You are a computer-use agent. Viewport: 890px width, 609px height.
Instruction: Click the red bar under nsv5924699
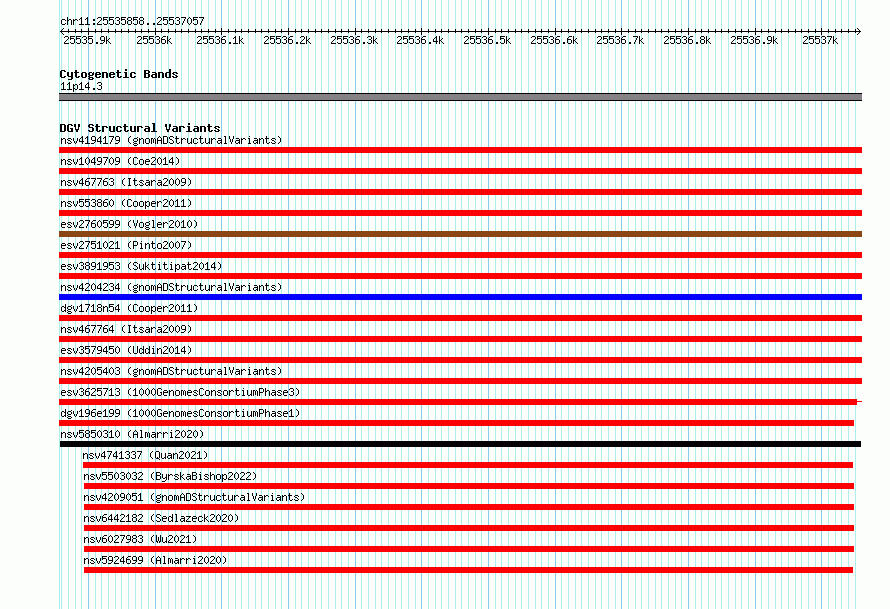(468, 570)
